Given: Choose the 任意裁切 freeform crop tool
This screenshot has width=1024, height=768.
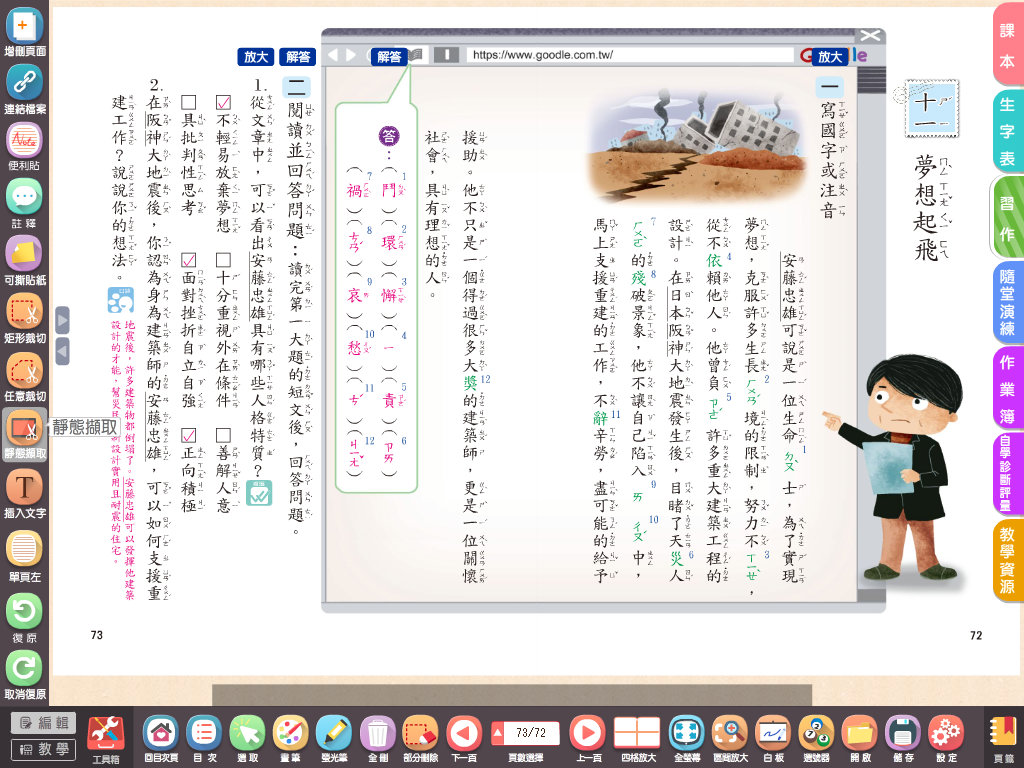Looking at the screenshot, I should (24, 377).
